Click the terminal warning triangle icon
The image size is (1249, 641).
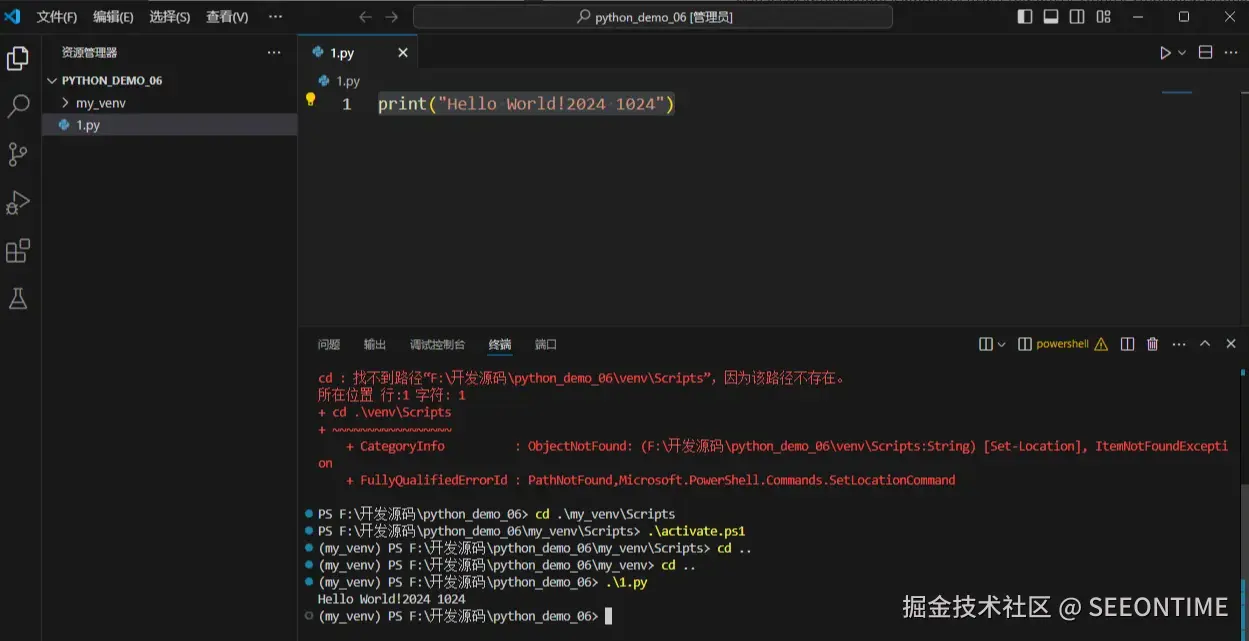[1101, 344]
